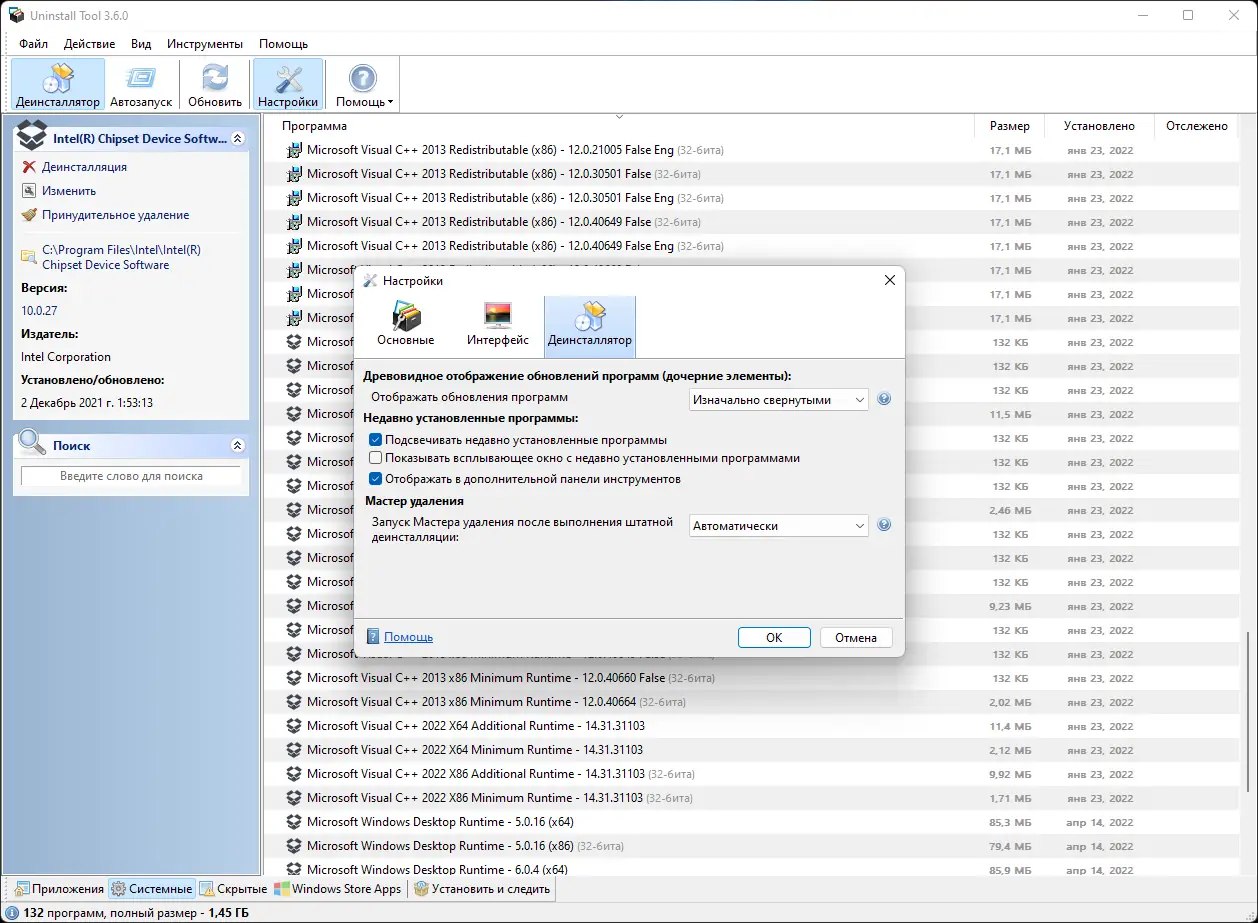Viewport: 1258px width, 923px height.
Task: Open the Автоматически dropdown
Action: (779, 525)
